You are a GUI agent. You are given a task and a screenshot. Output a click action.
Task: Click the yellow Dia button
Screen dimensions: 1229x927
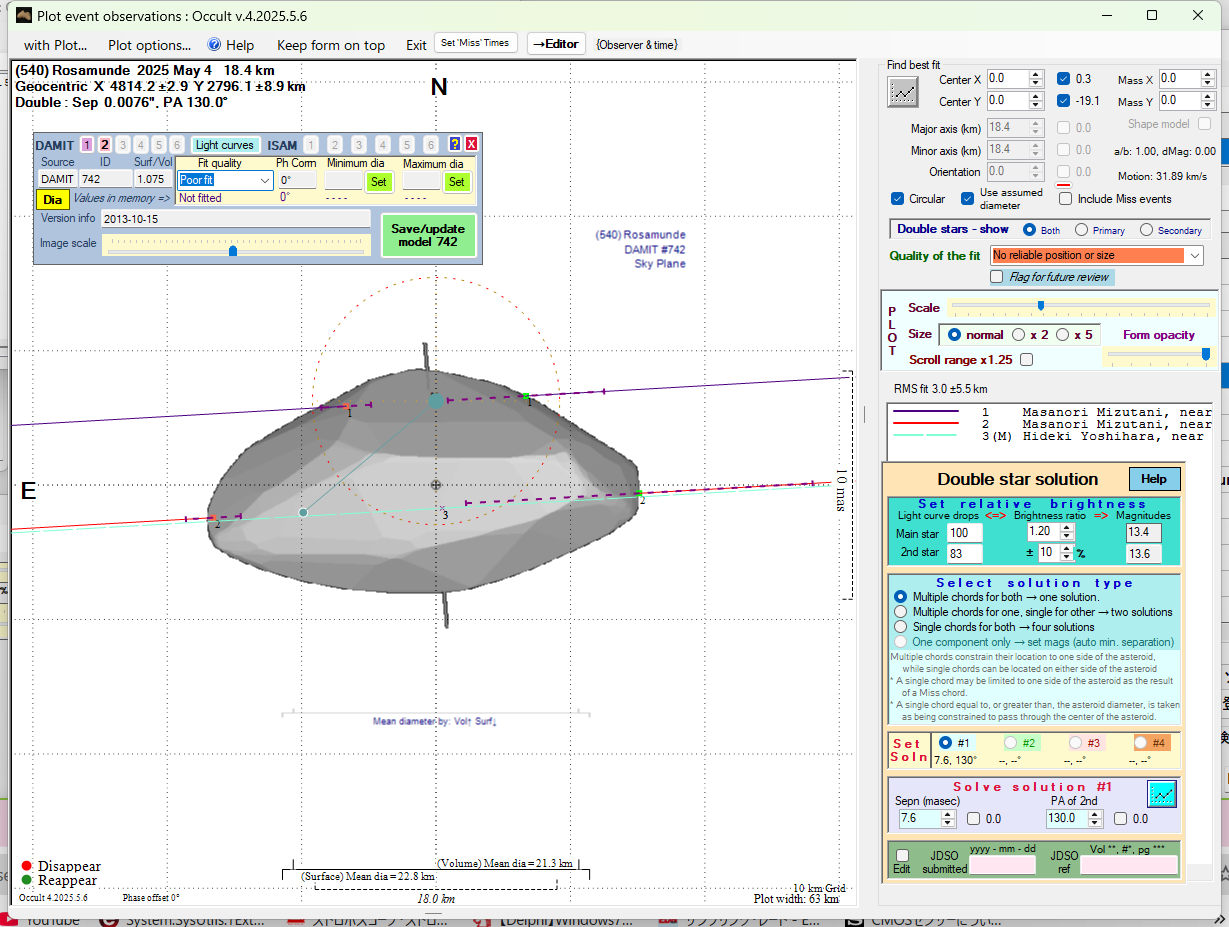point(53,199)
